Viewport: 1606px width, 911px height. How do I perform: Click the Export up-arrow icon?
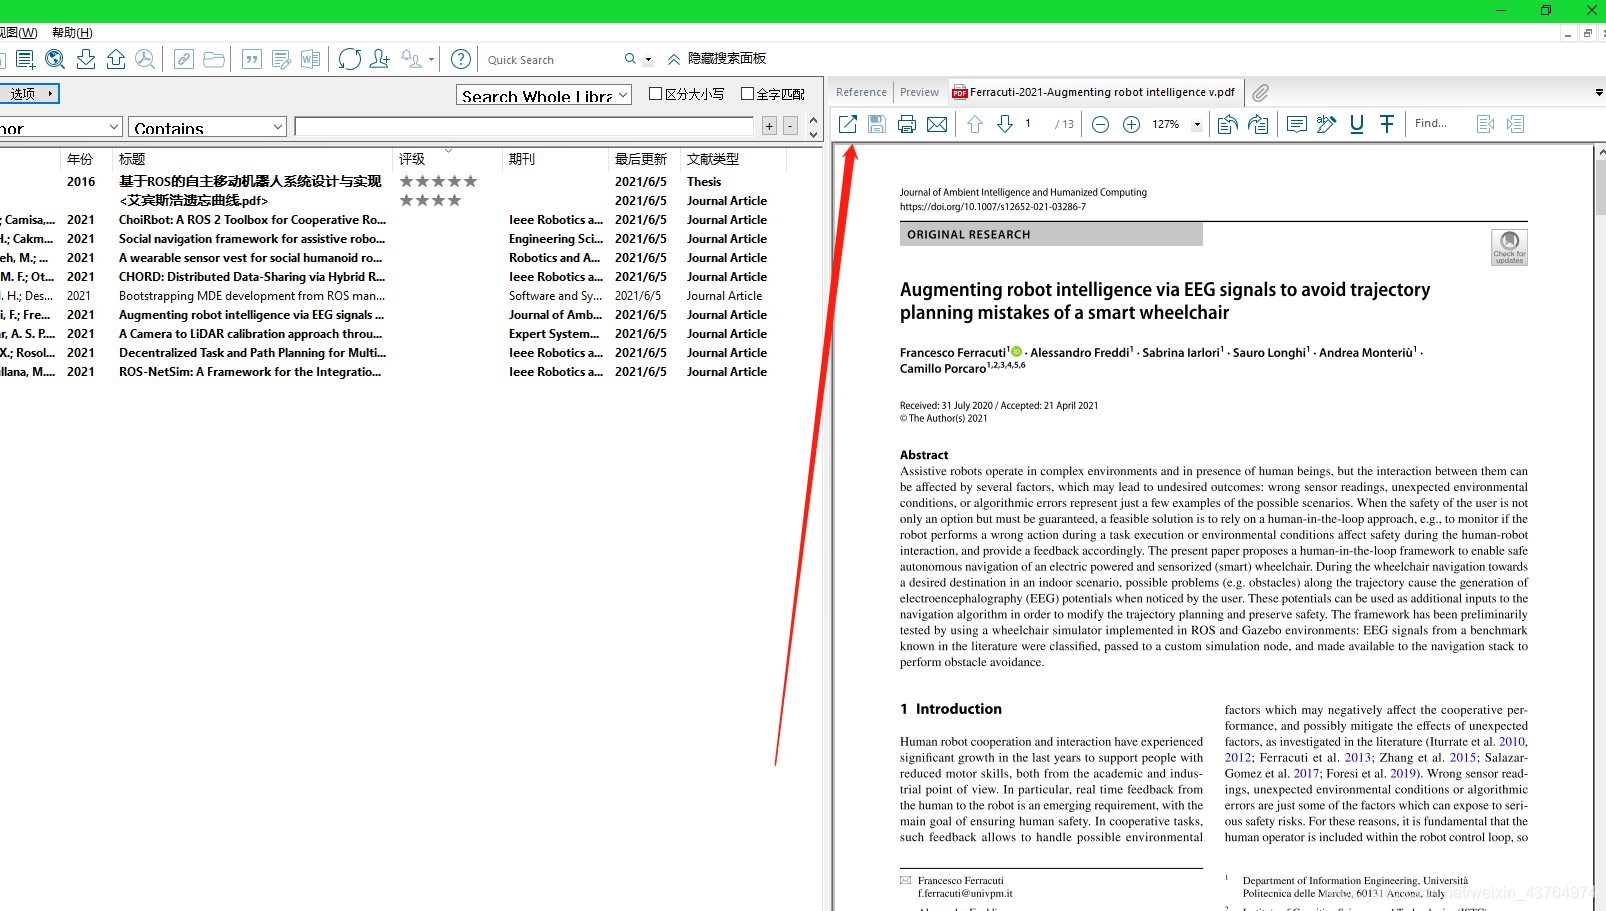(x=116, y=59)
